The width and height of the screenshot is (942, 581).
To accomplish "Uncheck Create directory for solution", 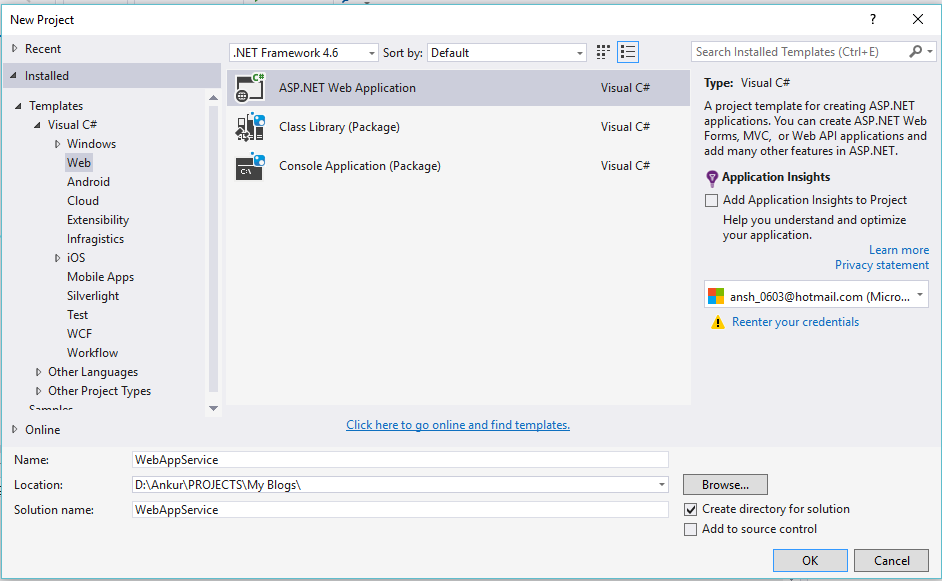I will pyautogui.click(x=691, y=509).
